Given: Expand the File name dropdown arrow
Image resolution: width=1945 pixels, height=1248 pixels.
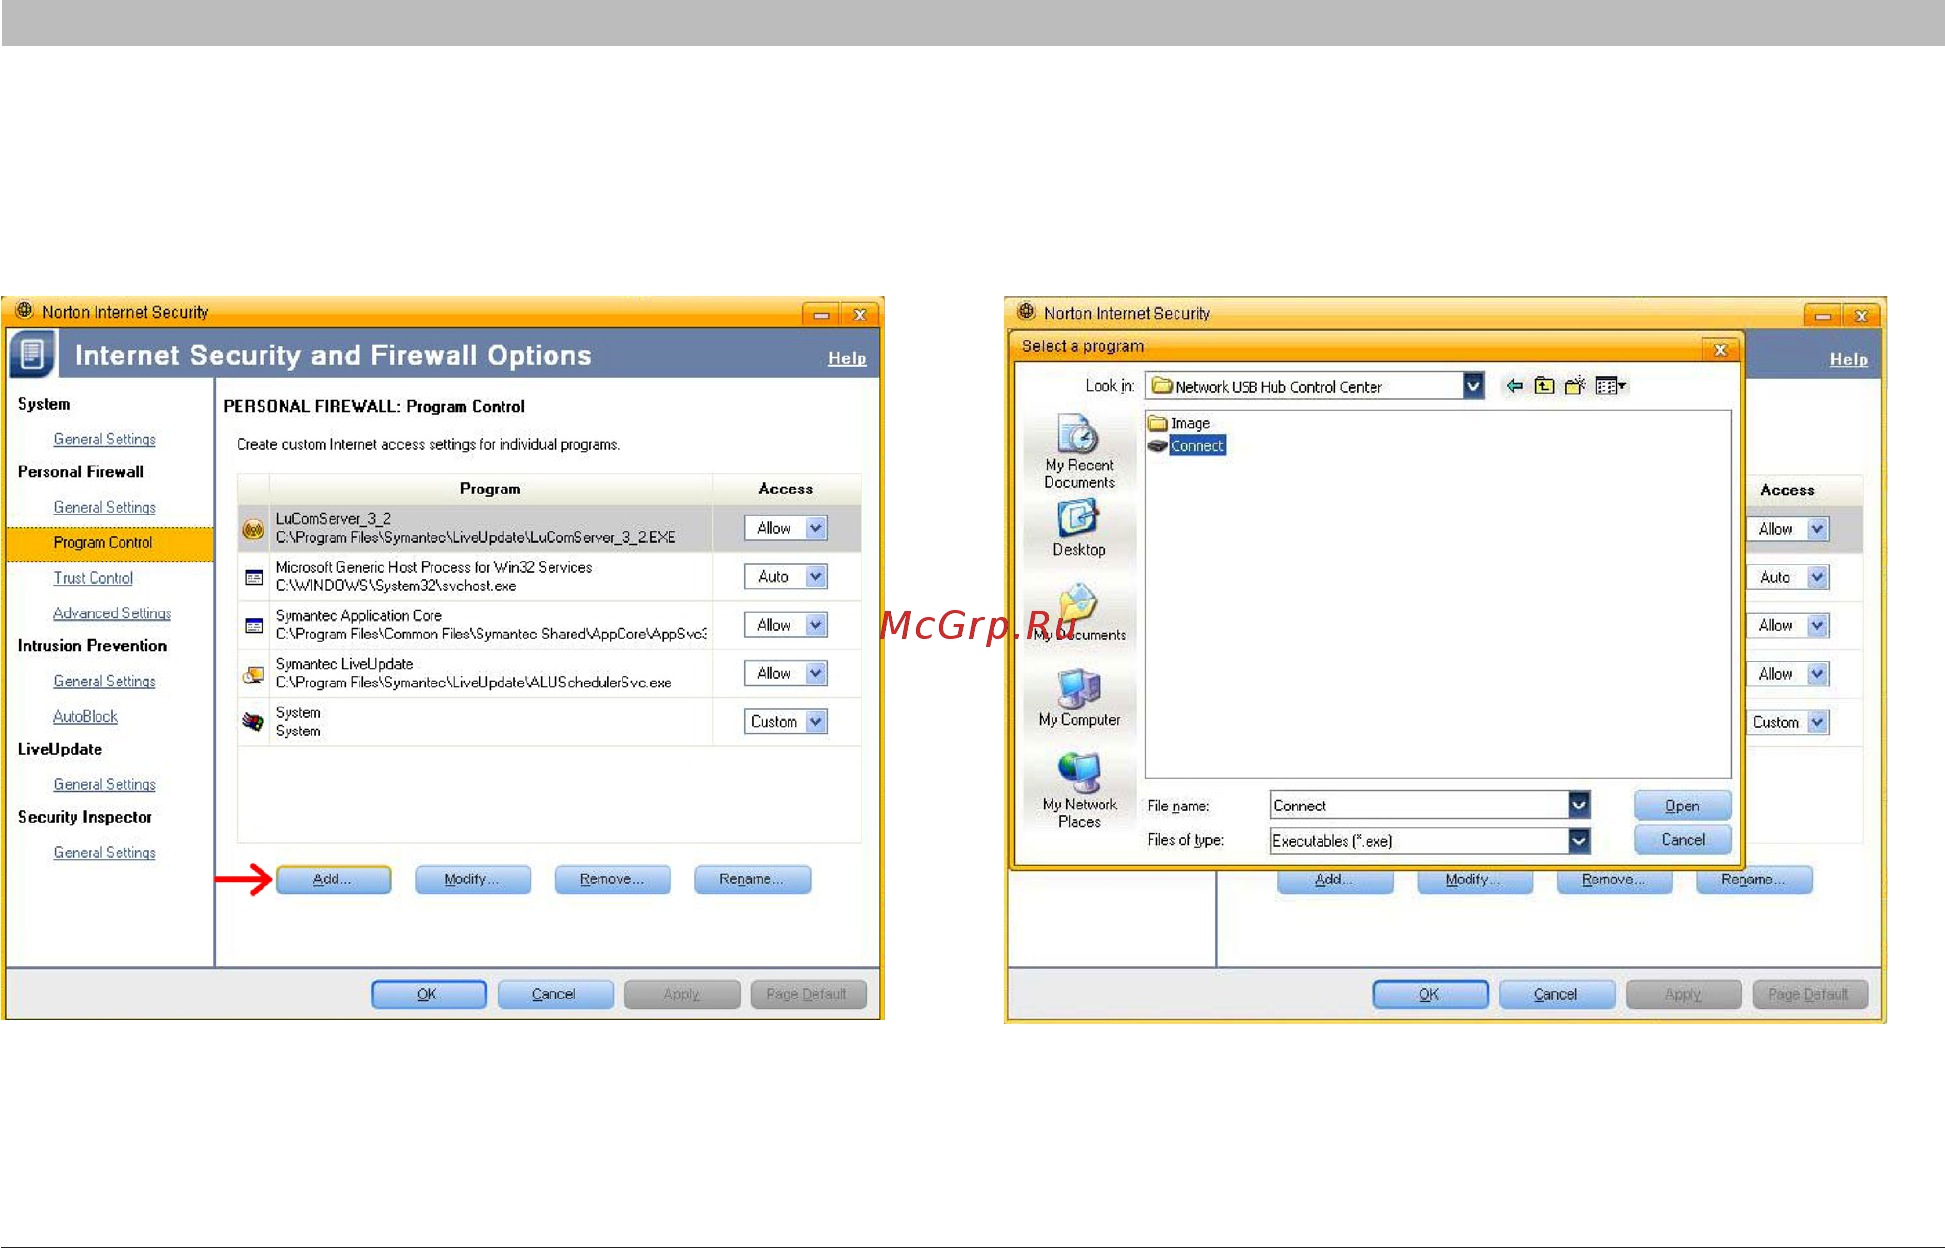Looking at the screenshot, I should coord(1578,804).
